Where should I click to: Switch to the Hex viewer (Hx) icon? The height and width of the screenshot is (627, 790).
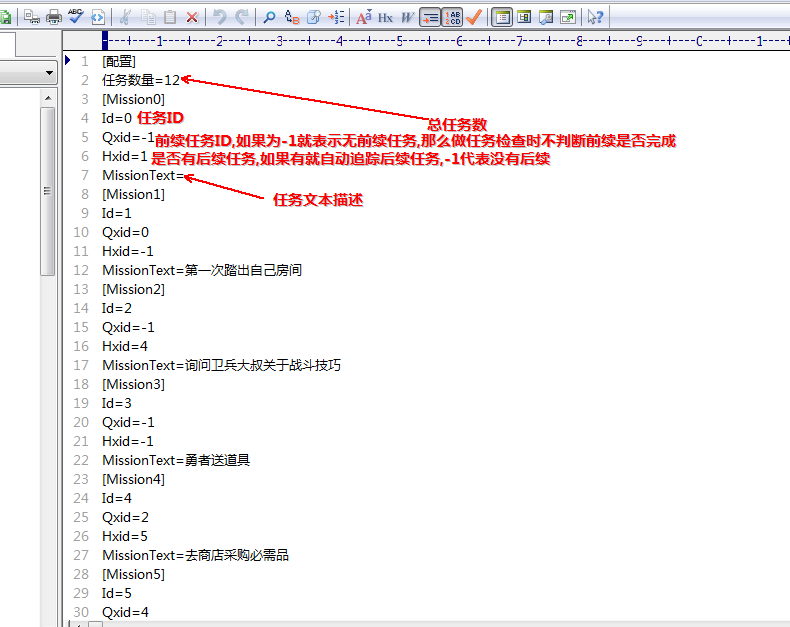385,18
